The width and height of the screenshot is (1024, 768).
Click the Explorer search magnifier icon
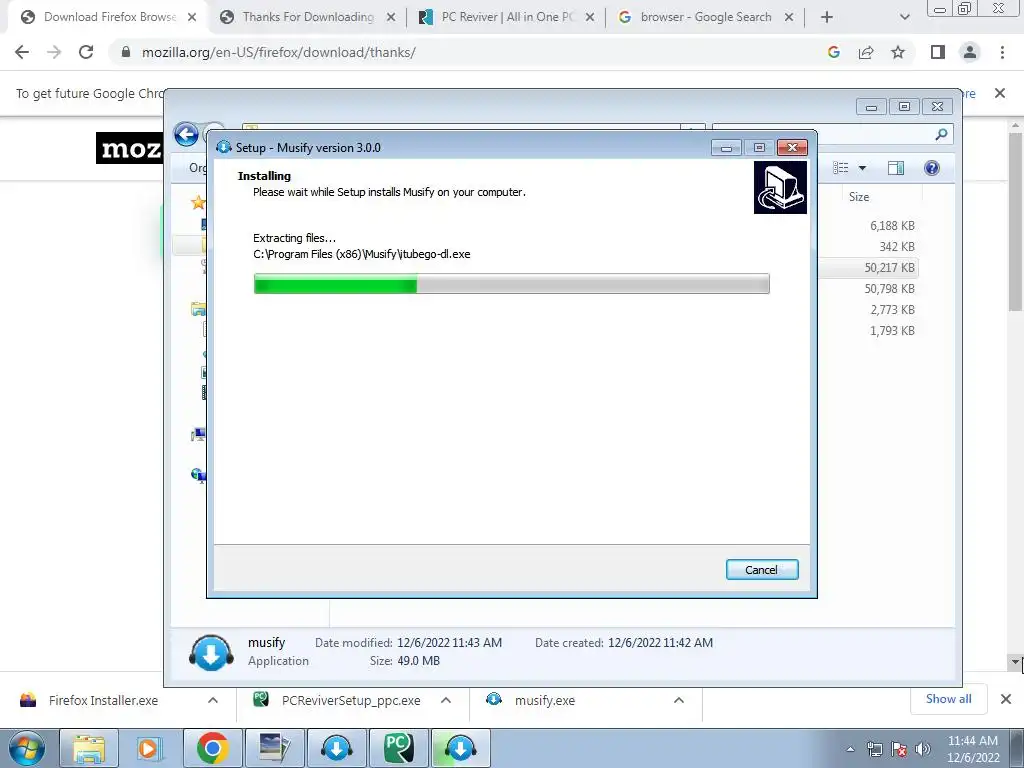click(941, 135)
